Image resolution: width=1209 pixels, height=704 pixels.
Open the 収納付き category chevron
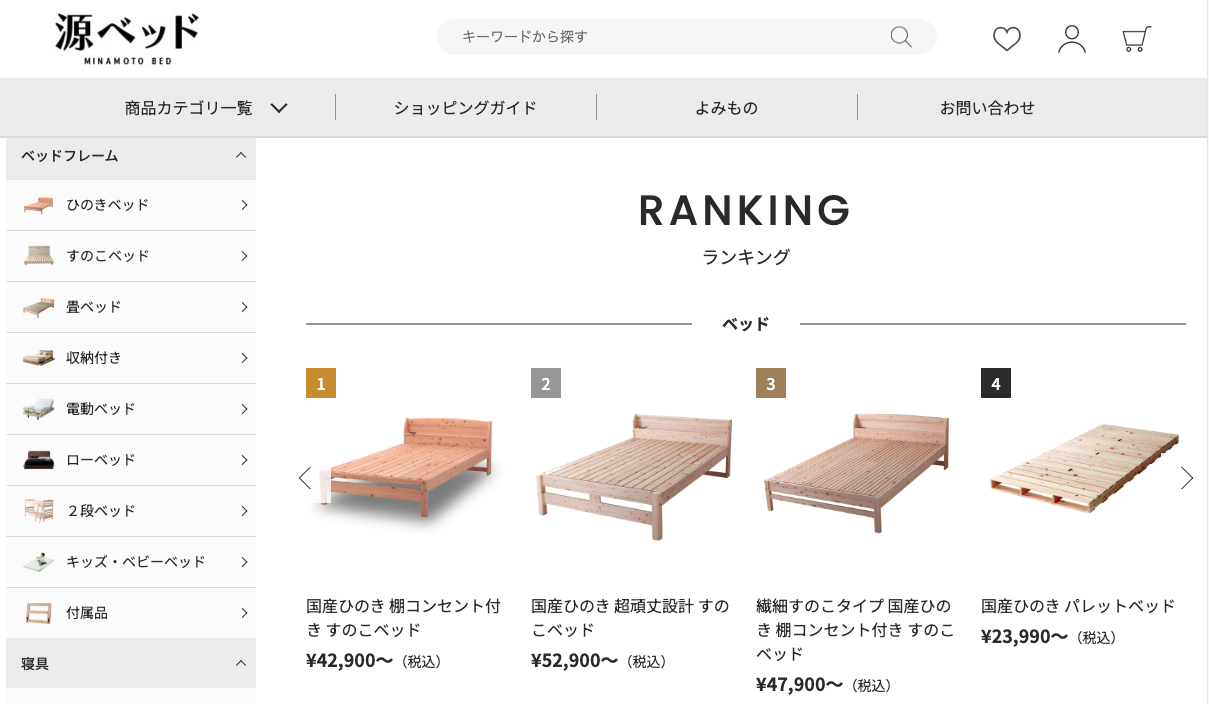click(244, 358)
